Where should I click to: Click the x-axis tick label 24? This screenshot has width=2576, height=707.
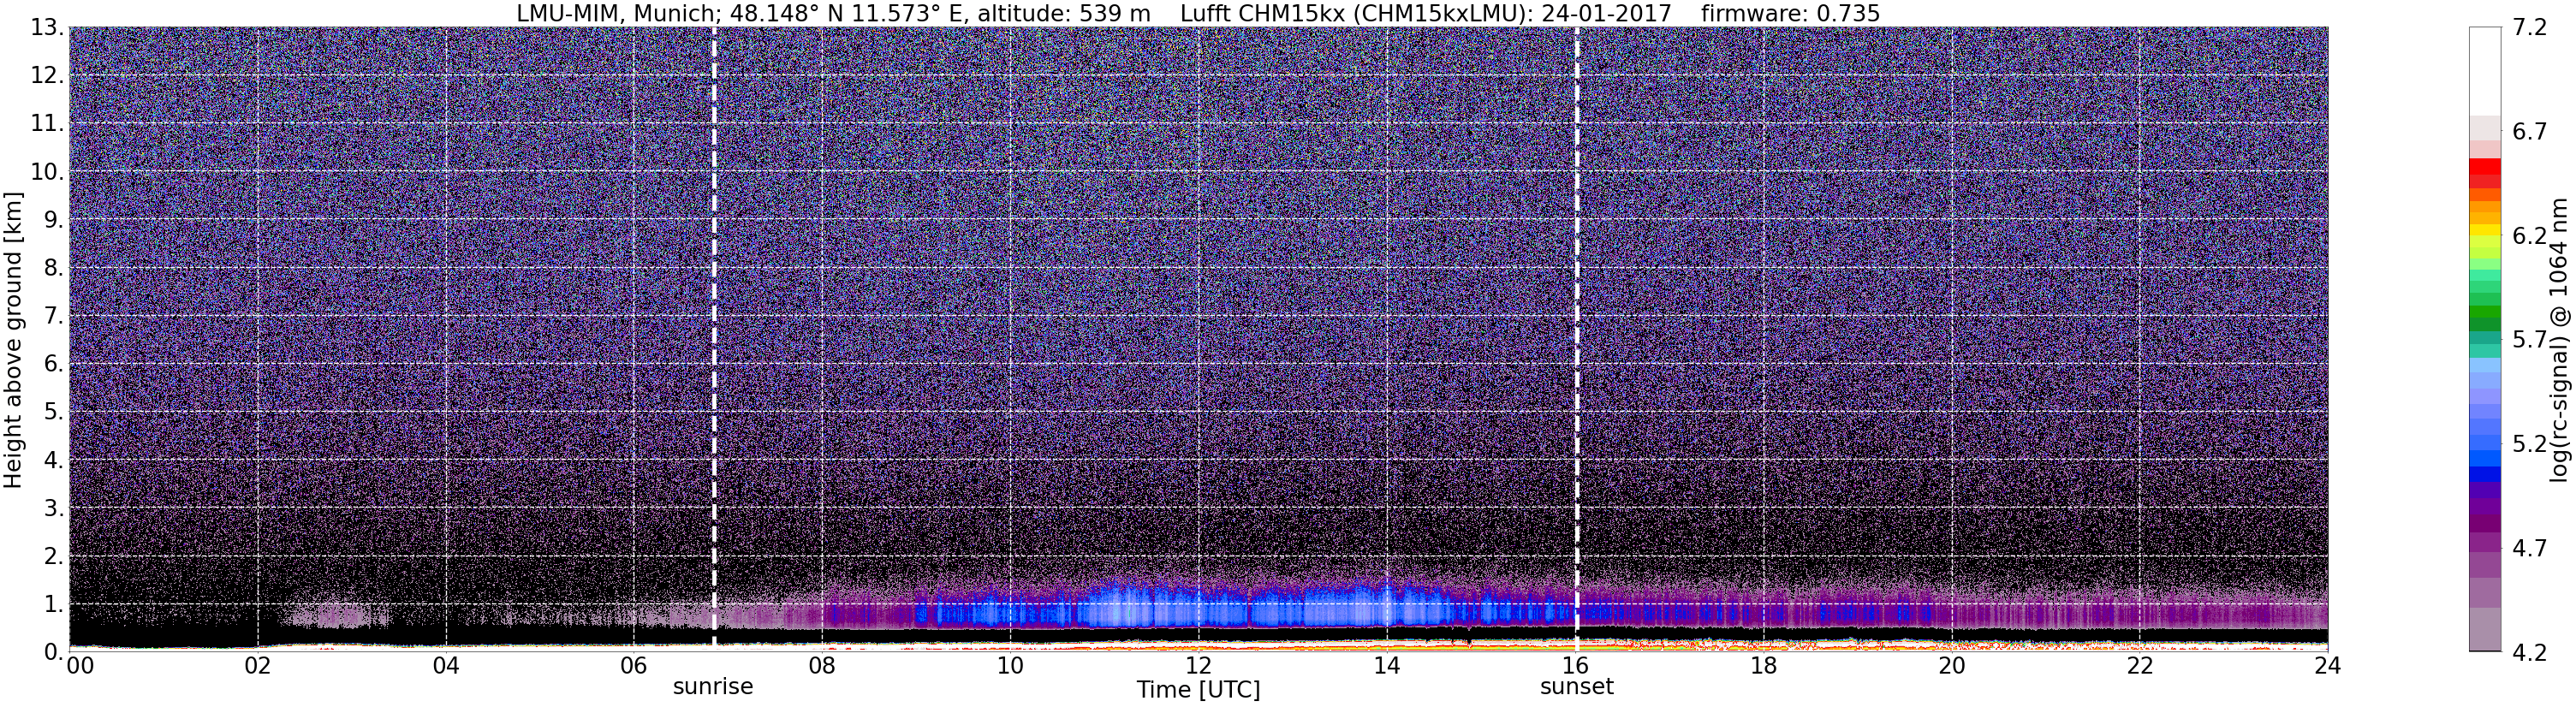[2328, 666]
